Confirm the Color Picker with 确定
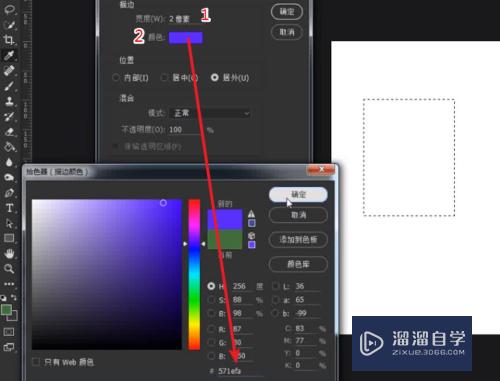500x381 pixels. (298, 195)
